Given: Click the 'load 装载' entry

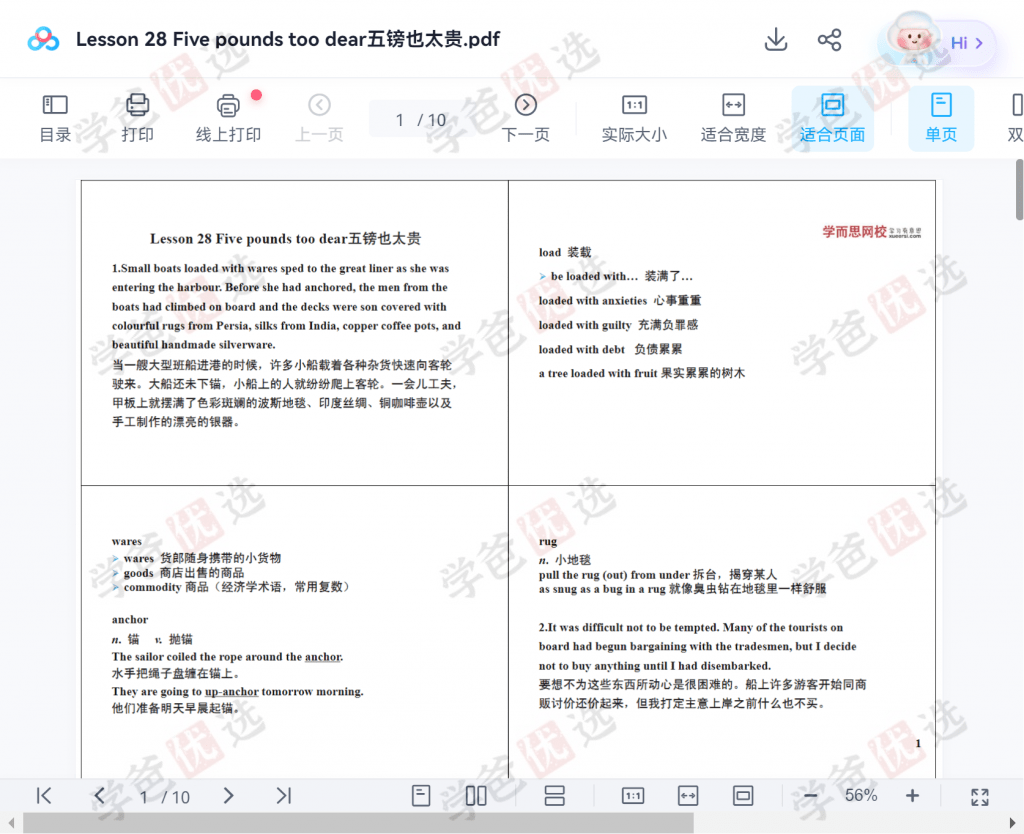Looking at the screenshot, I should click(x=565, y=252).
